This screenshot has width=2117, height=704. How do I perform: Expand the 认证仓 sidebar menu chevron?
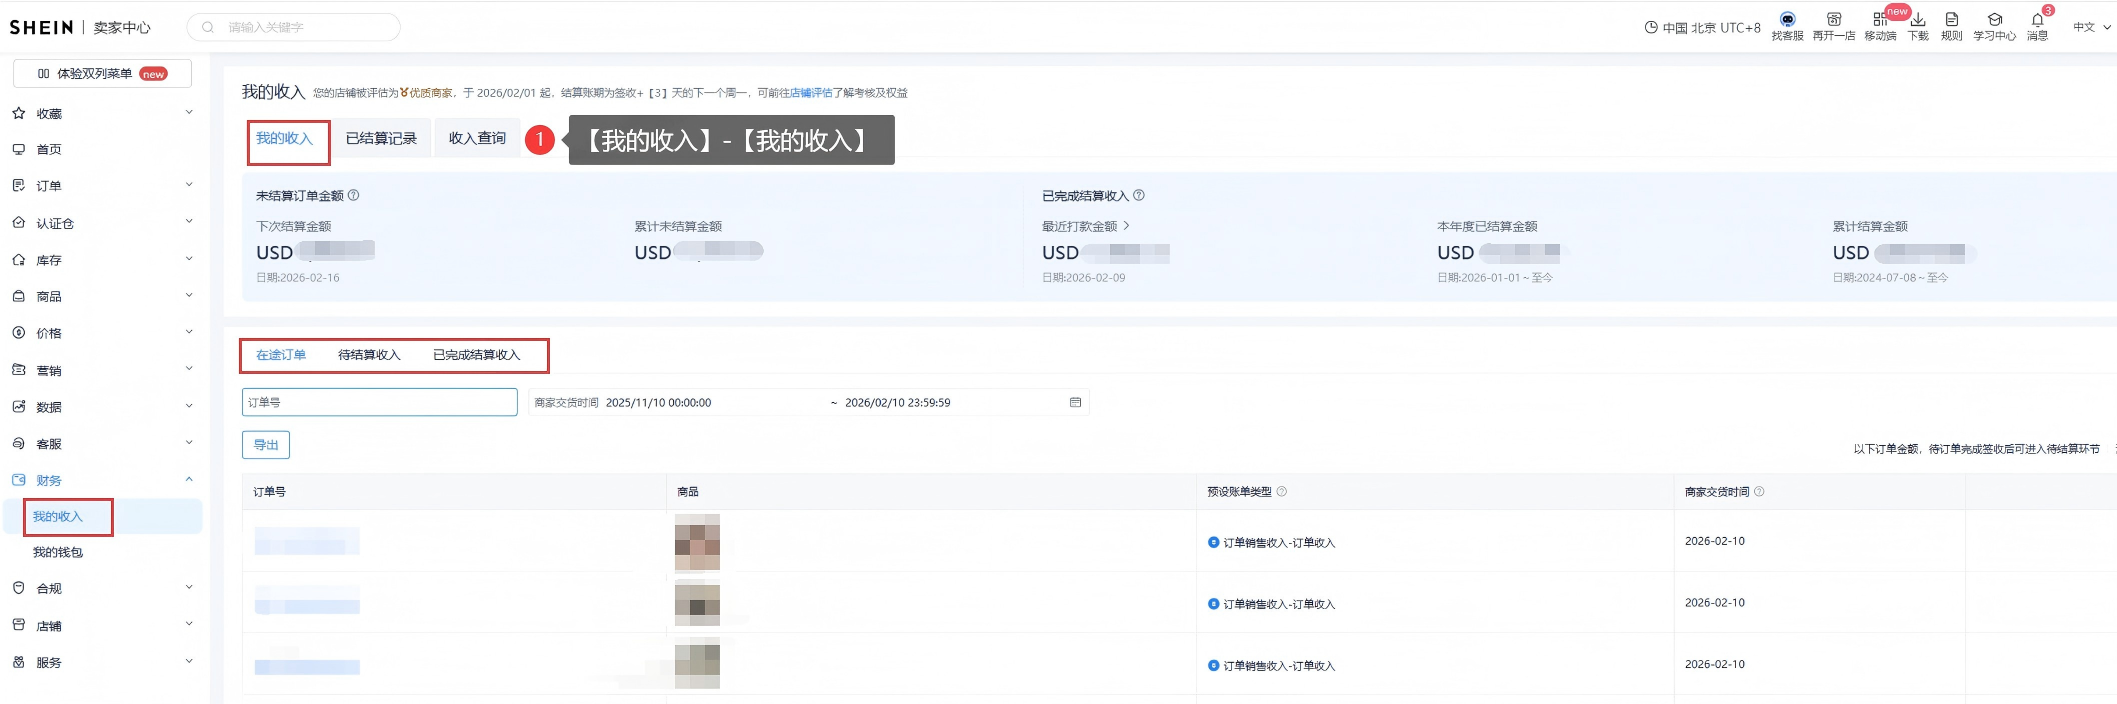click(189, 222)
